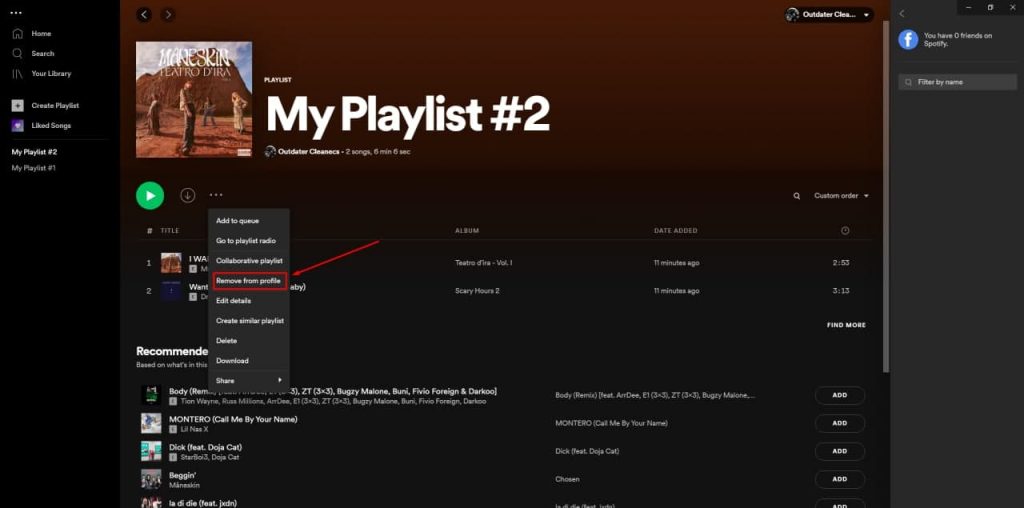Screen dimensions: 1024x508
Task: Open the three-dot app menu at top left
Action: click(16, 13)
